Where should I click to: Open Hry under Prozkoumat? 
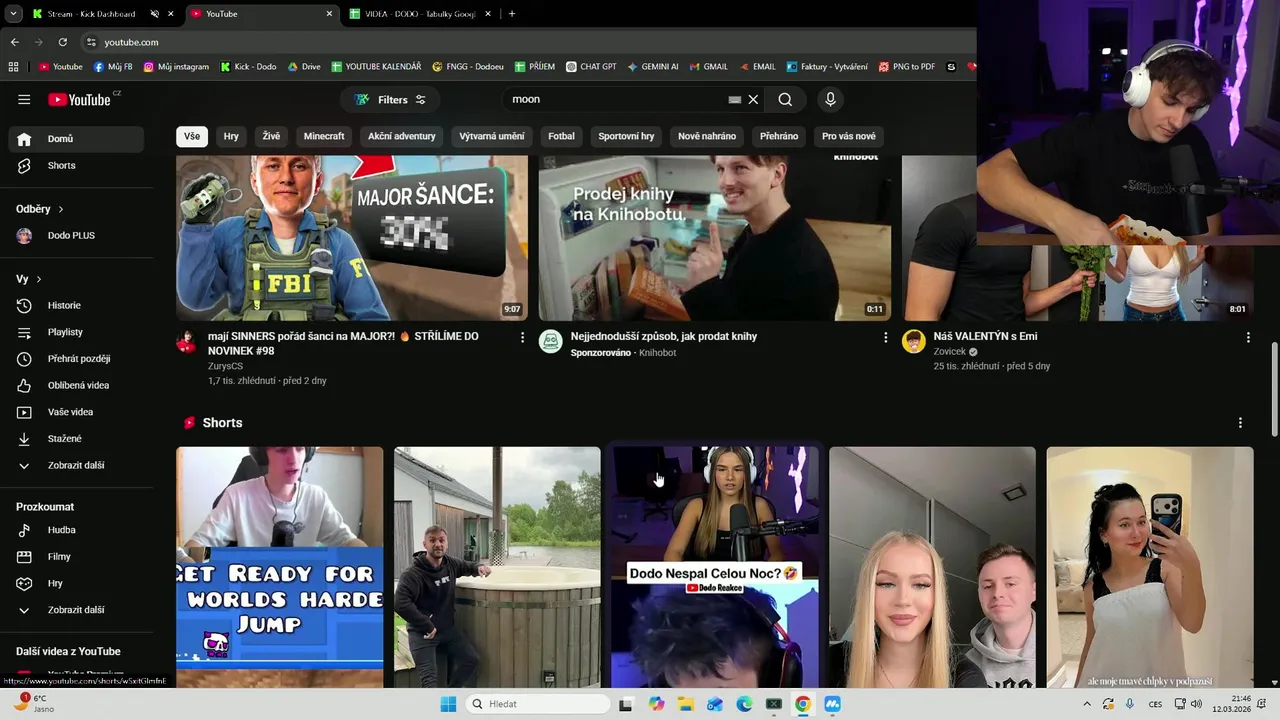[x=76, y=583]
